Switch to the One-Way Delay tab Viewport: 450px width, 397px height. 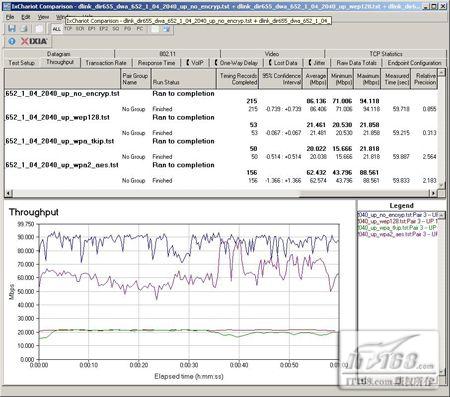click(x=237, y=63)
